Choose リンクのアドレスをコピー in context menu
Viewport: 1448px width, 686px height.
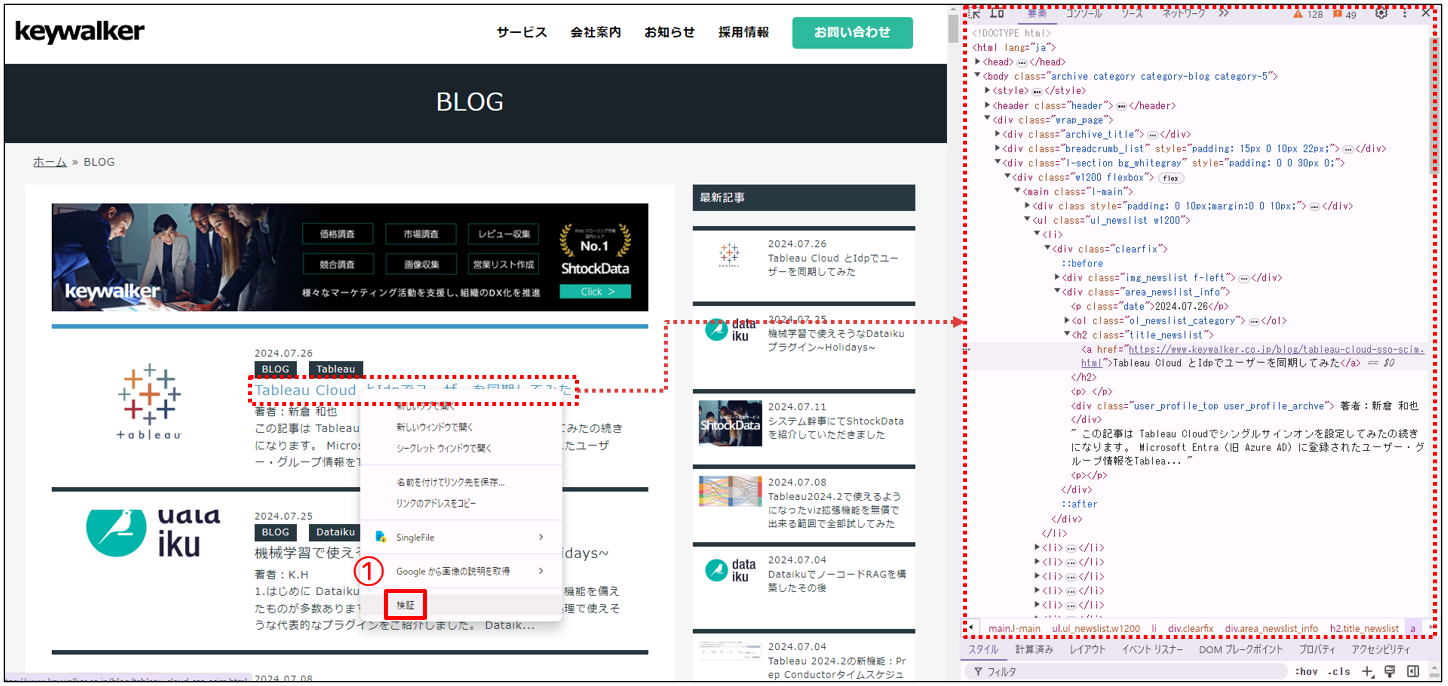pyautogui.click(x=436, y=503)
